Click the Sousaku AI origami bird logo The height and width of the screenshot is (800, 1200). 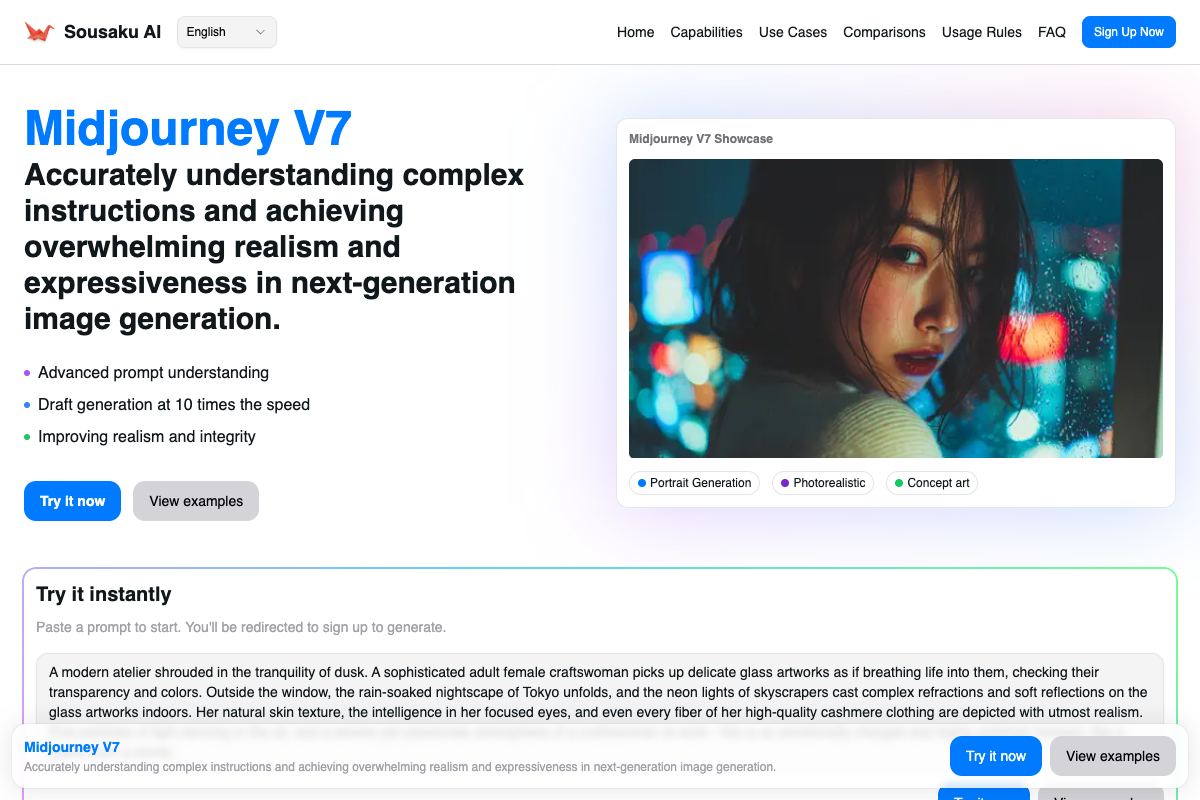[x=39, y=32]
